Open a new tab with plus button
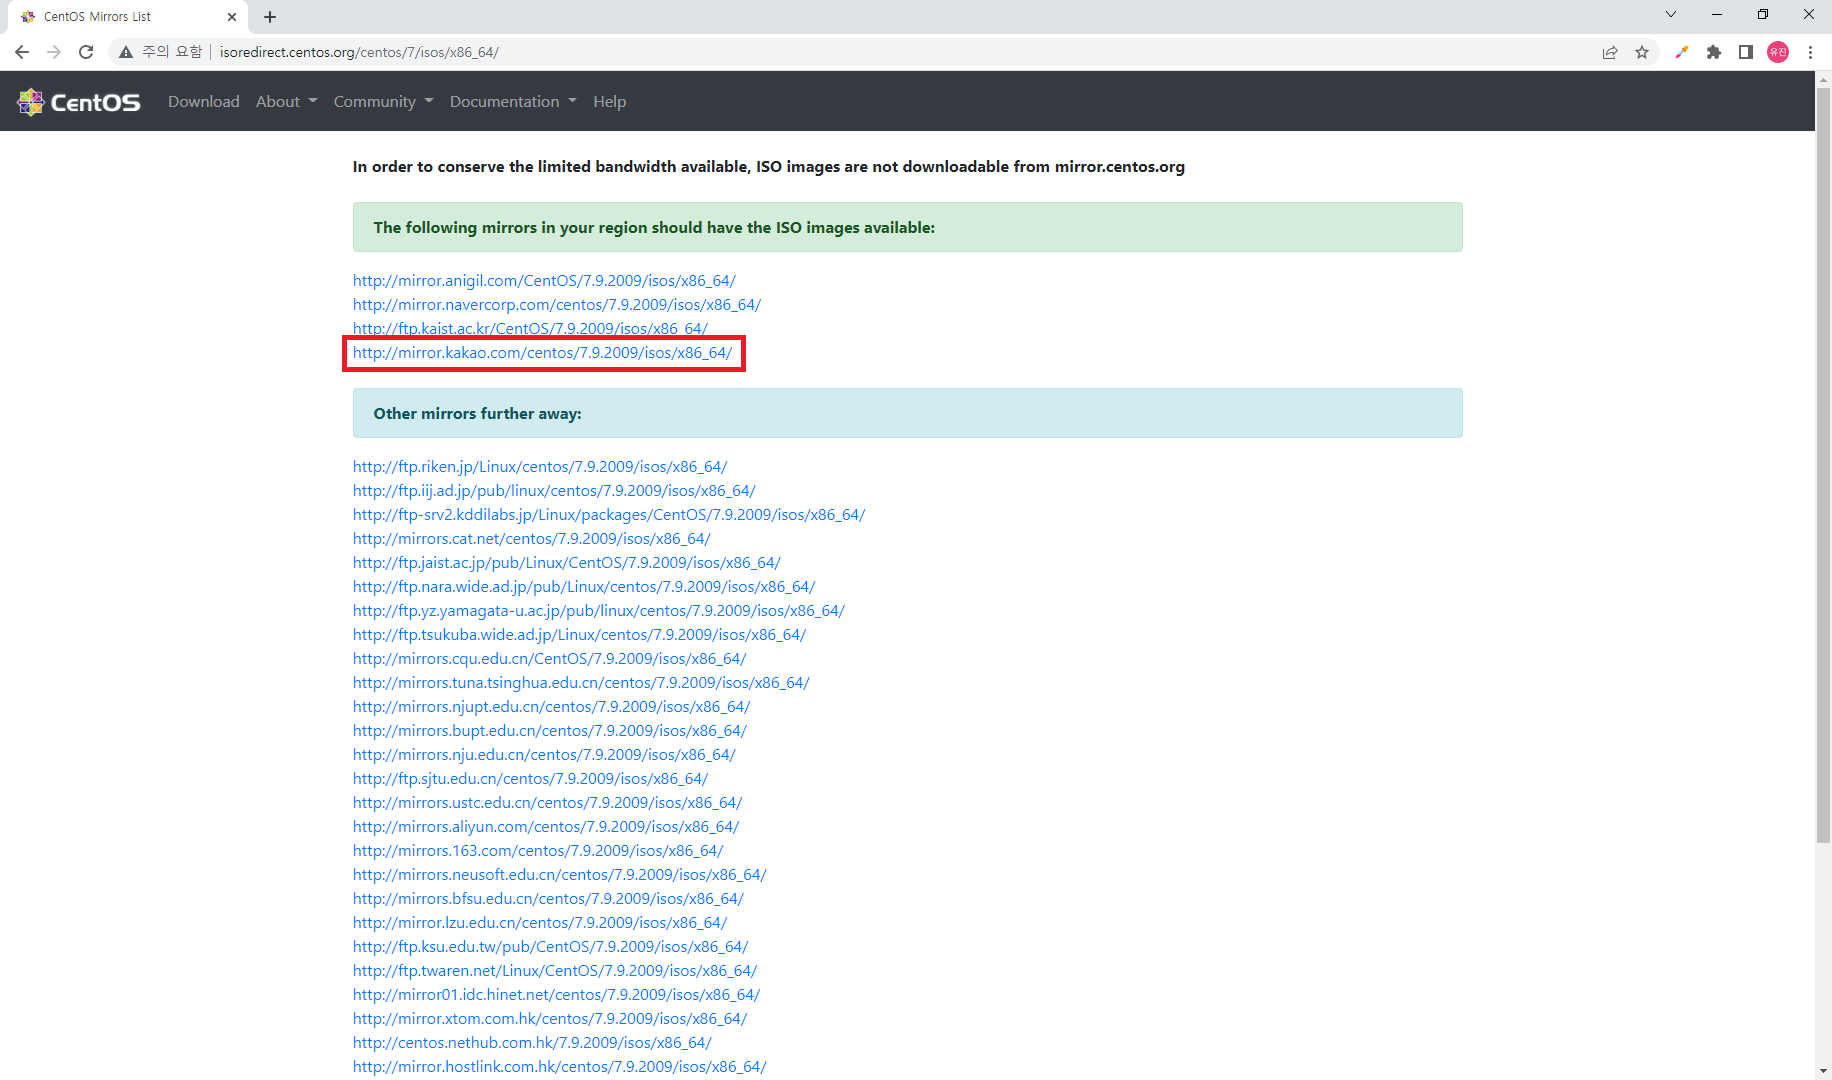Viewport: 1832px width, 1080px height. 270,17
